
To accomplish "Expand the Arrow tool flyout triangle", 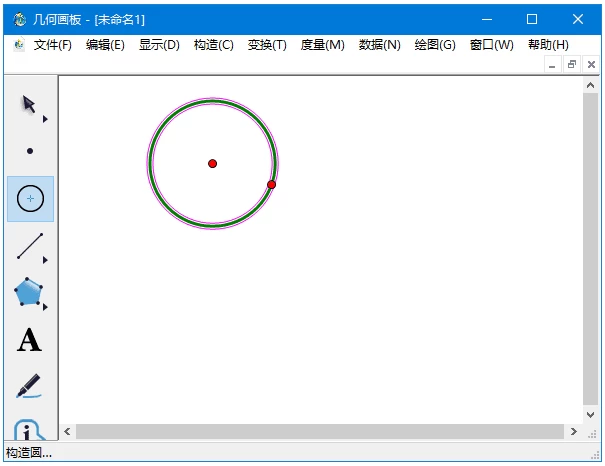I will [45, 119].
